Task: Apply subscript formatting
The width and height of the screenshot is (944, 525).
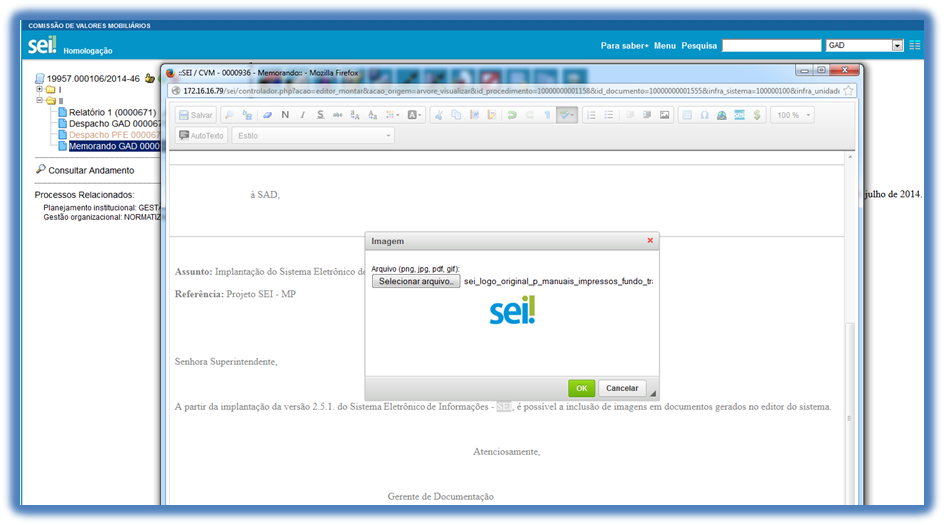Action: pyautogui.click(x=373, y=115)
